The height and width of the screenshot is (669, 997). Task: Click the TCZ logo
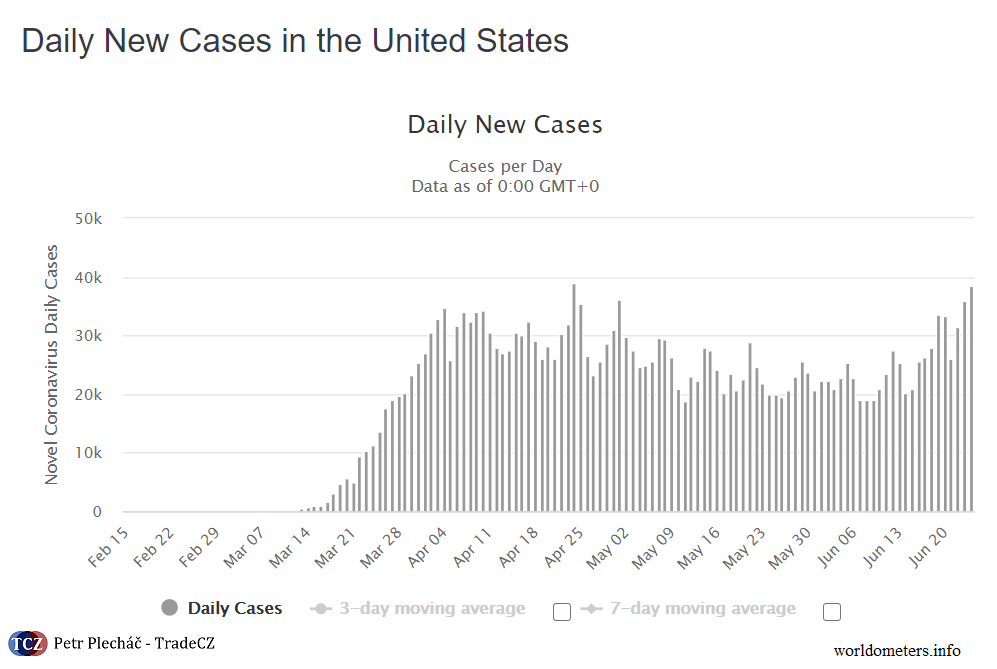[x=25, y=643]
